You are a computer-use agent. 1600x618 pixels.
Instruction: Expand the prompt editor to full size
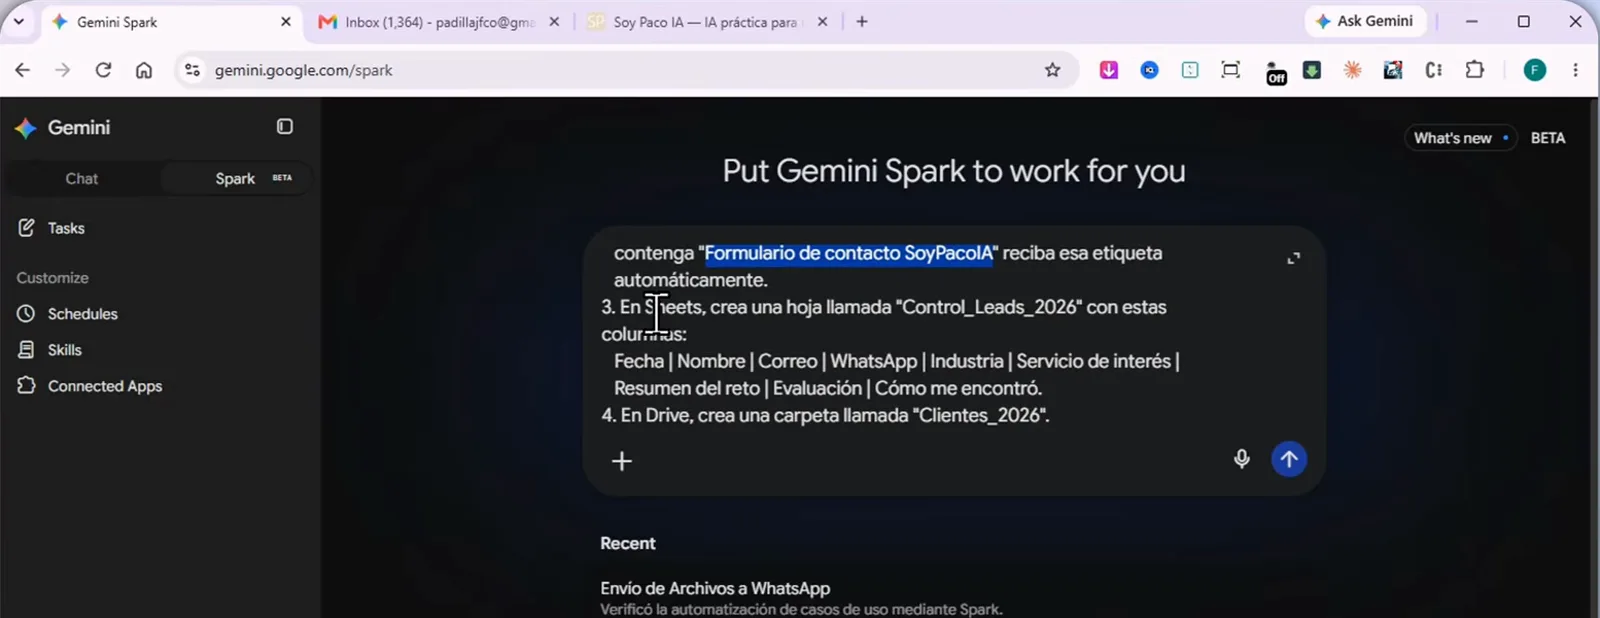coord(1293,258)
